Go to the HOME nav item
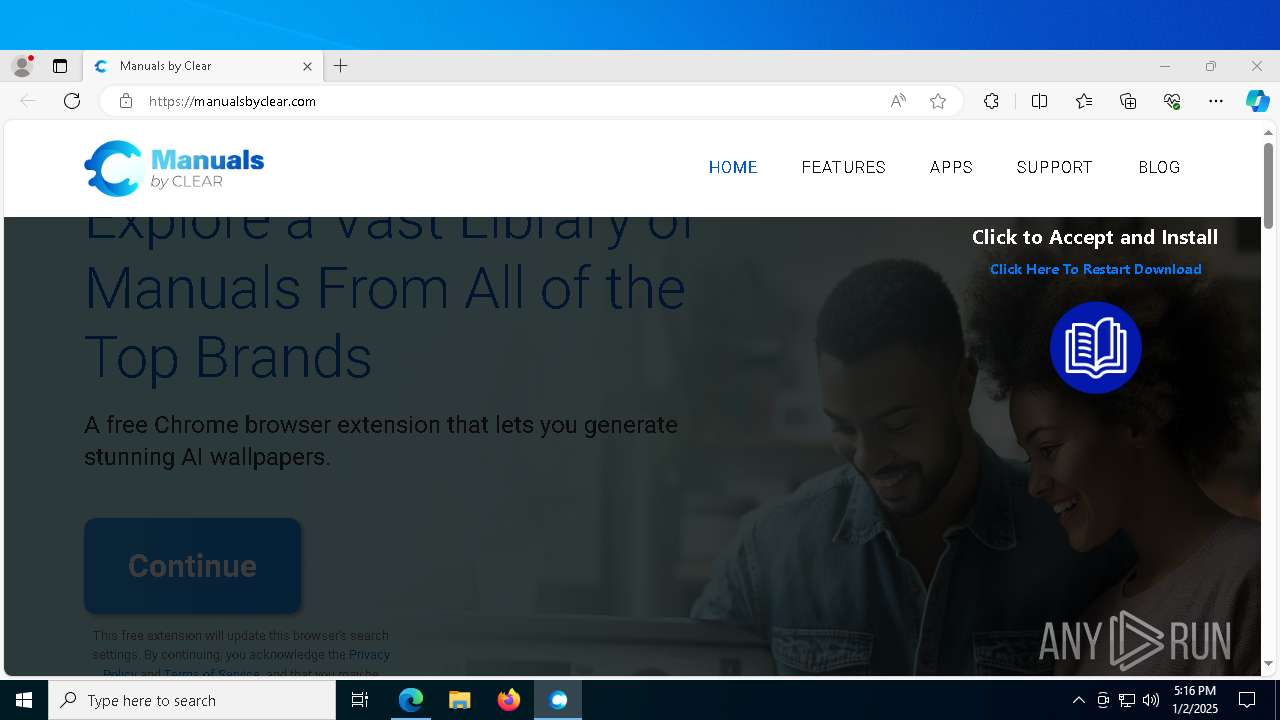Viewport: 1280px width, 720px height. click(x=733, y=167)
